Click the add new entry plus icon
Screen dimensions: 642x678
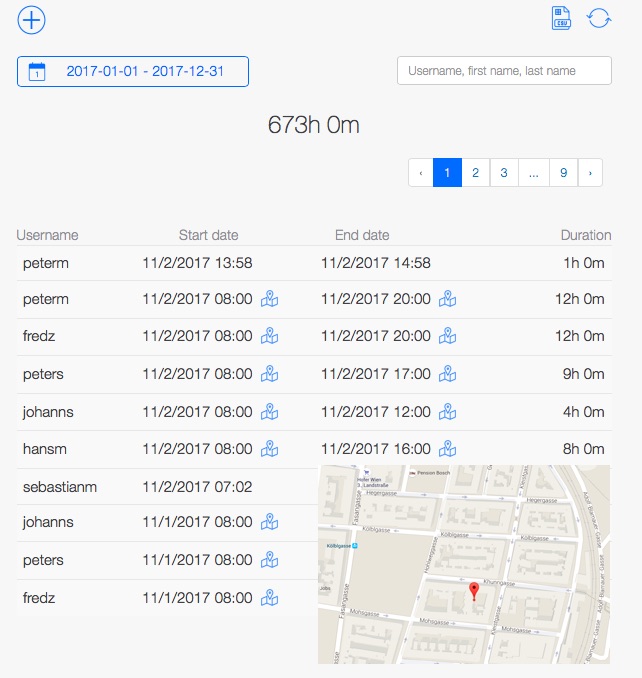pos(32,19)
